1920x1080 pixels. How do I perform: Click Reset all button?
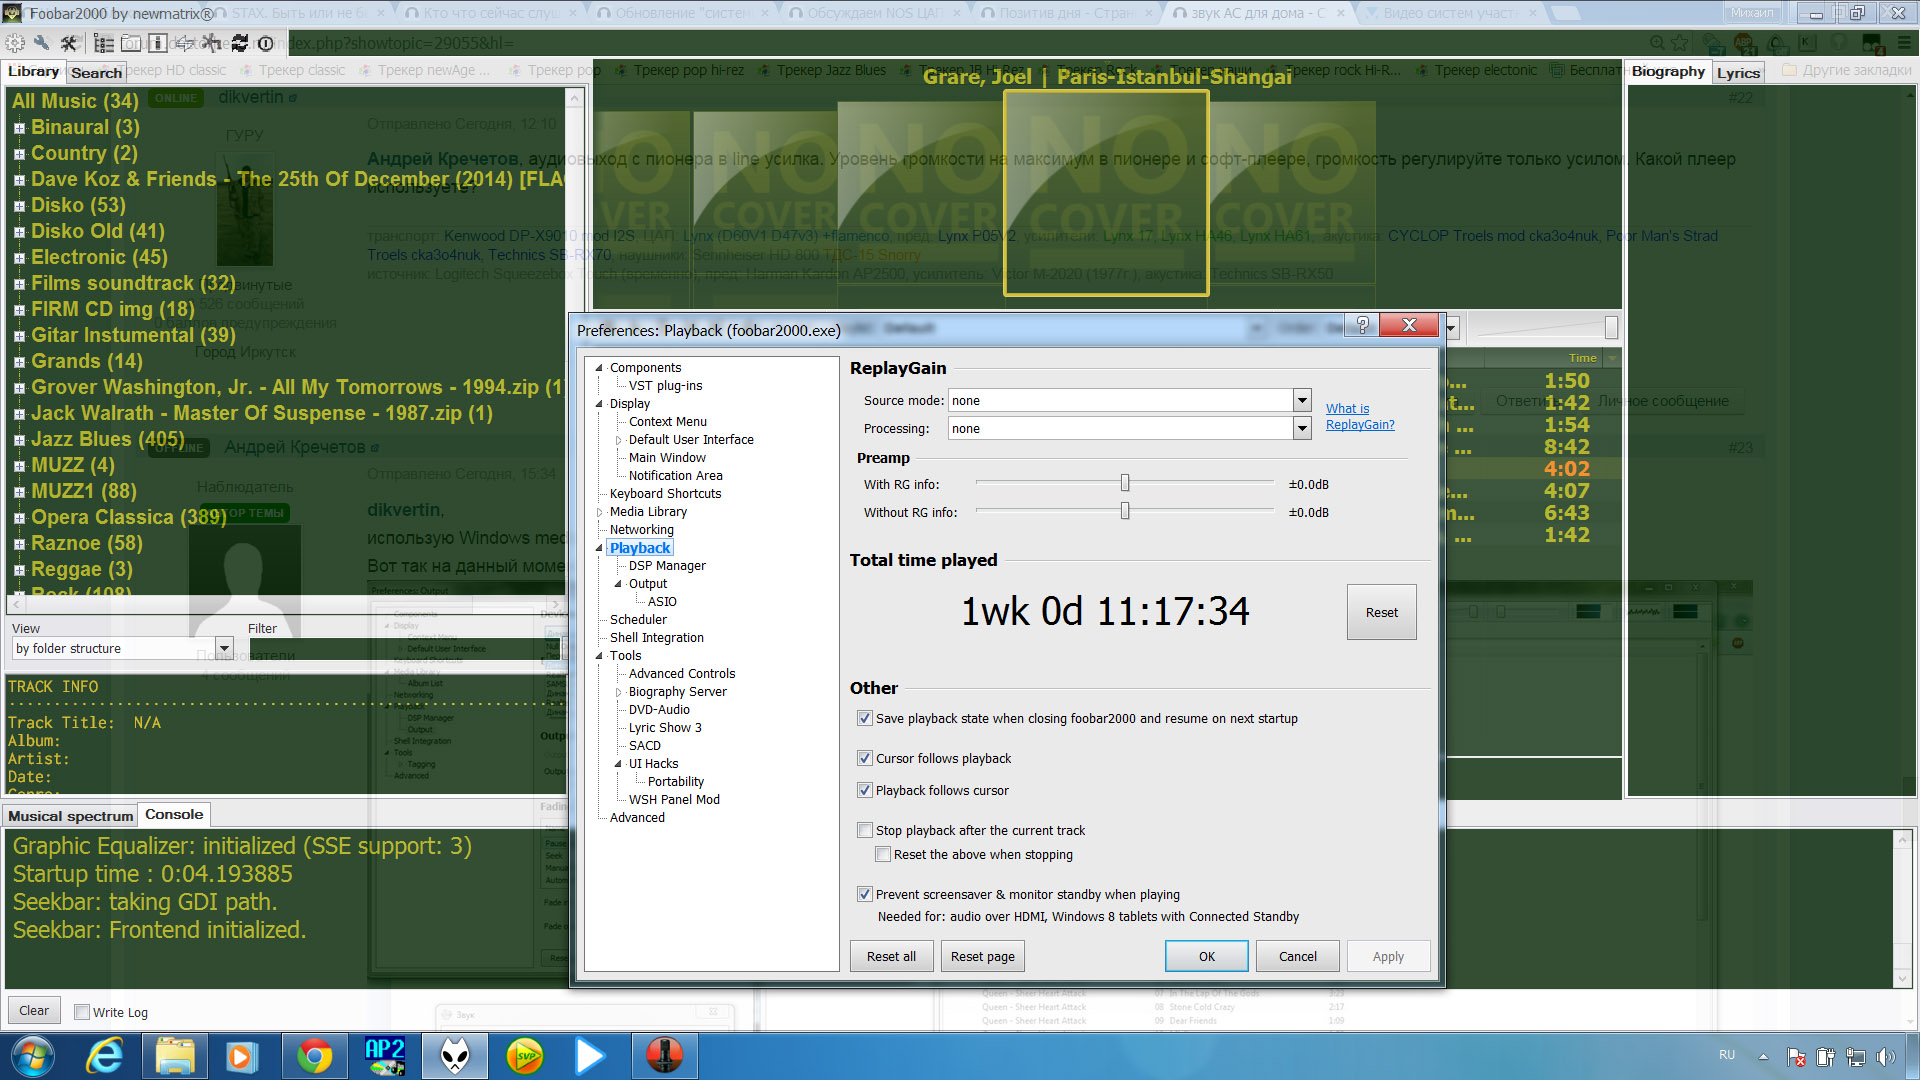click(x=891, y=956)
